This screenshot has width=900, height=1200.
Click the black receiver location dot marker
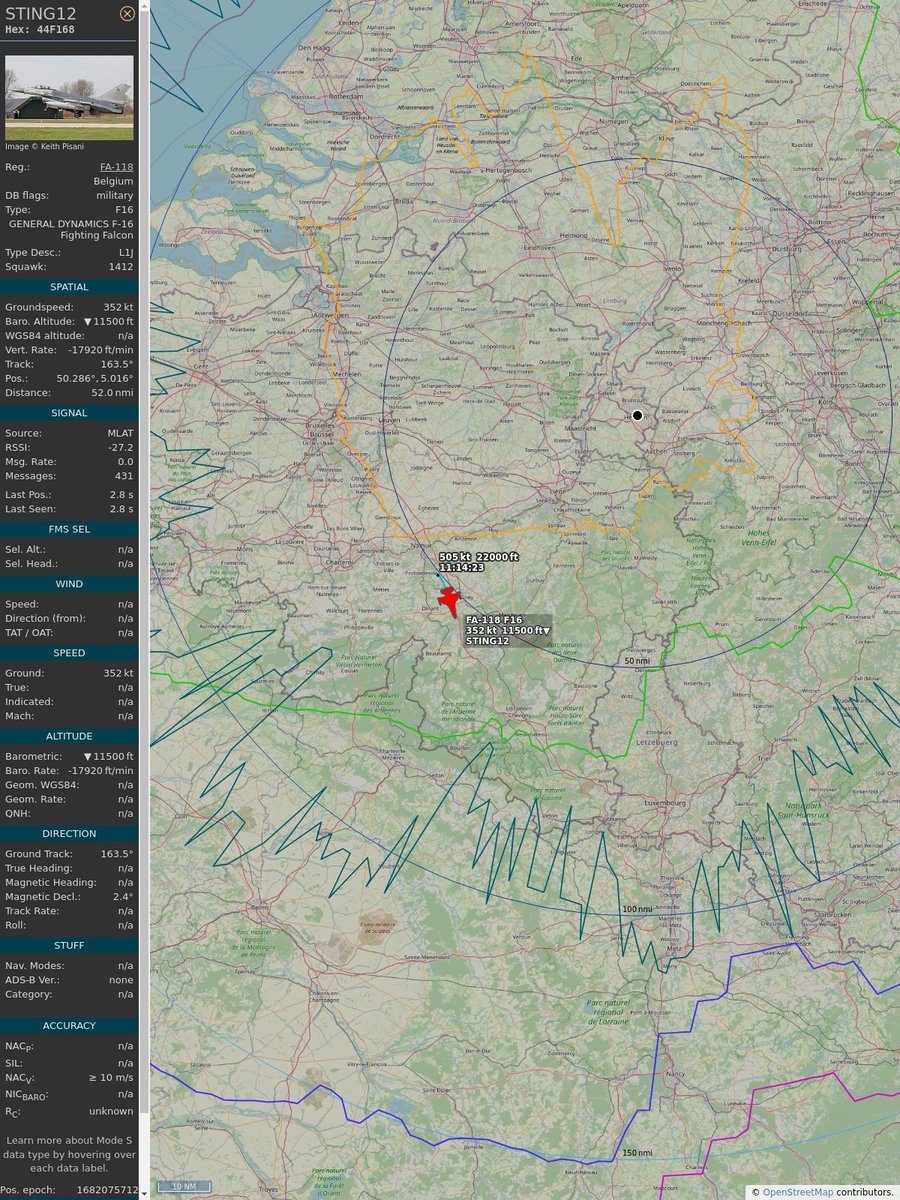637,415
